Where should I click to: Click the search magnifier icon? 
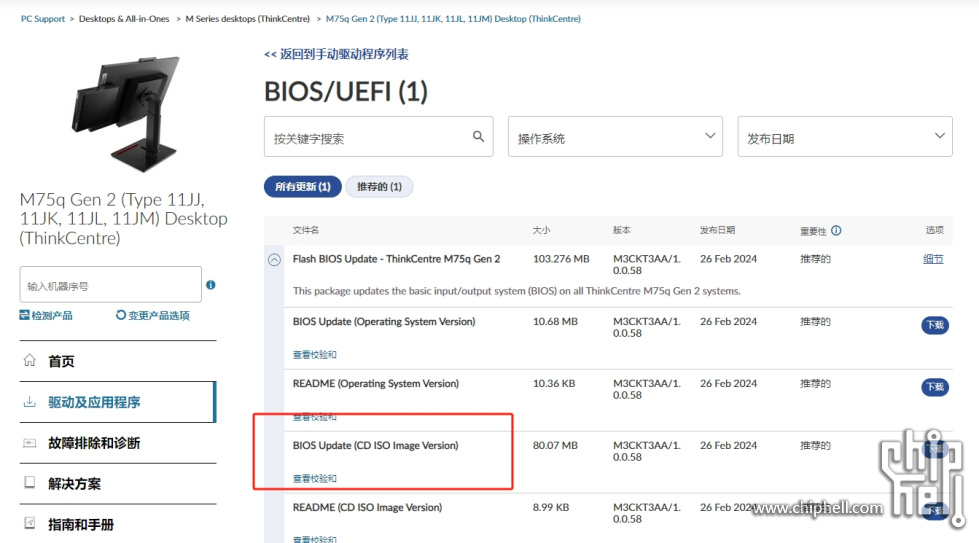coord(478,136)
